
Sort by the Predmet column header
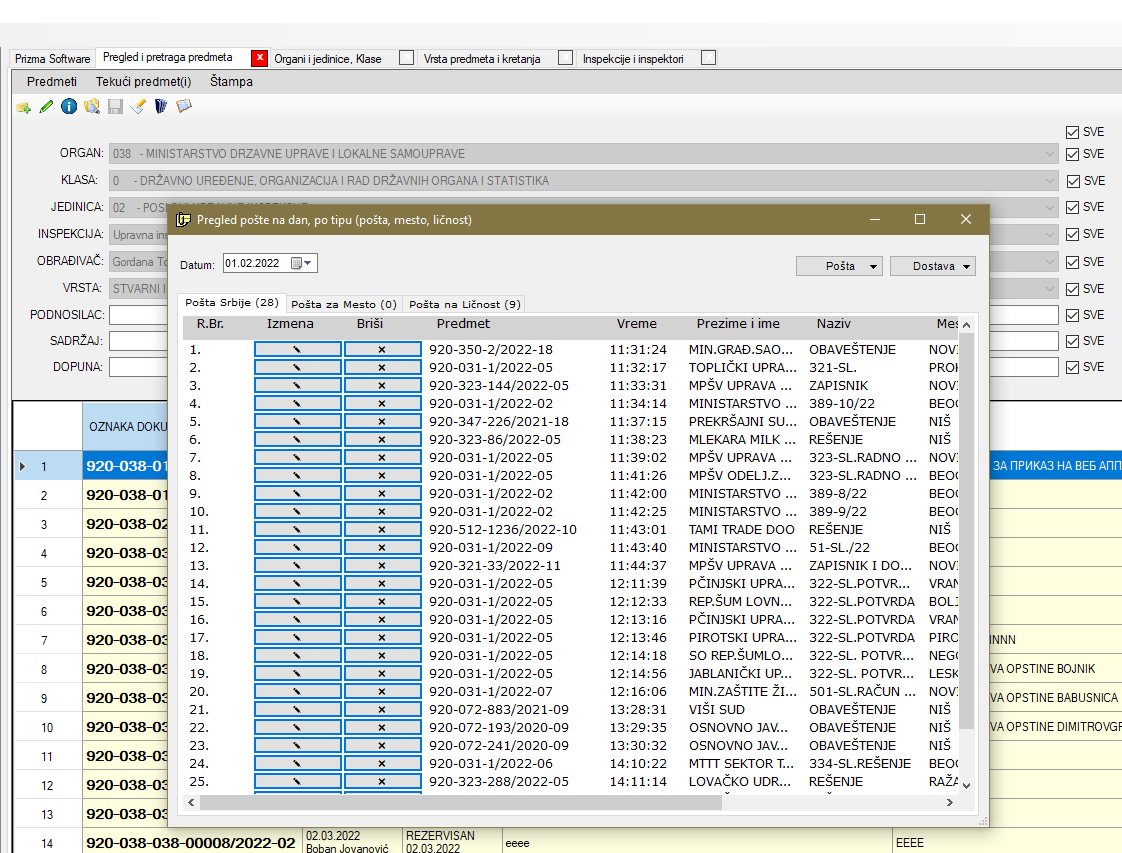tap(463, 323)
